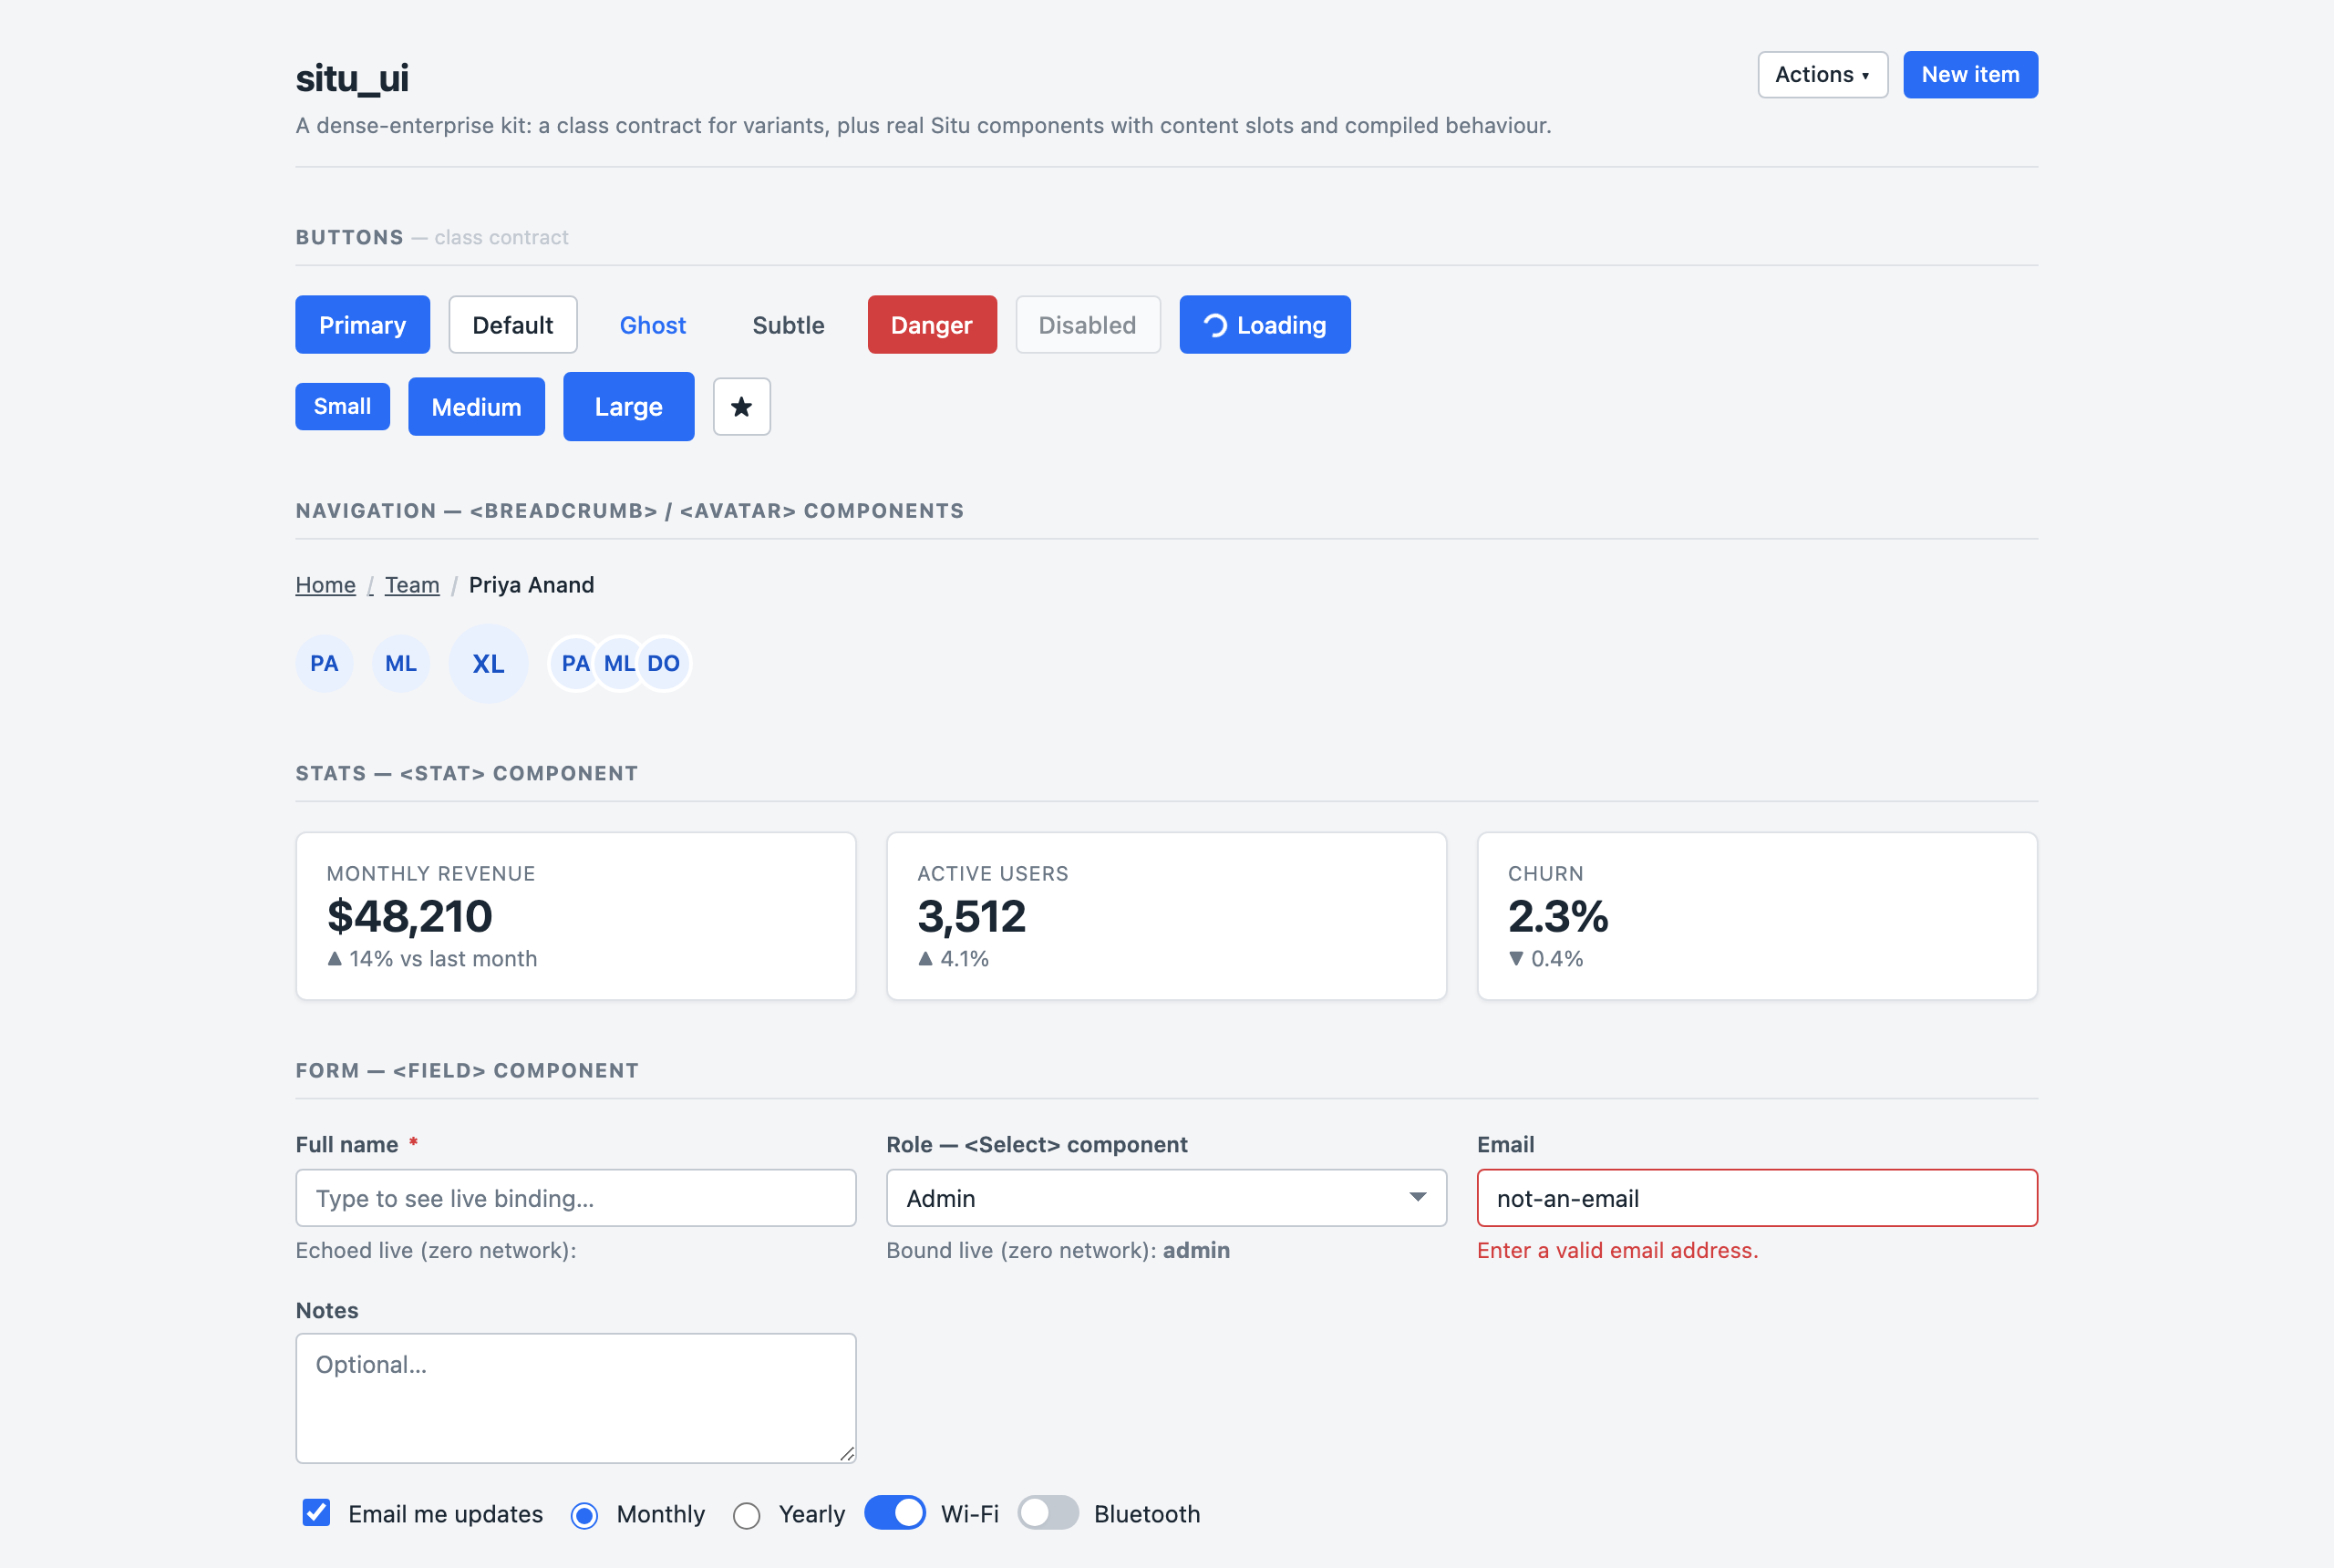Click the standalone ML avatar
2334x1568 pixels.
pos(401,663)
